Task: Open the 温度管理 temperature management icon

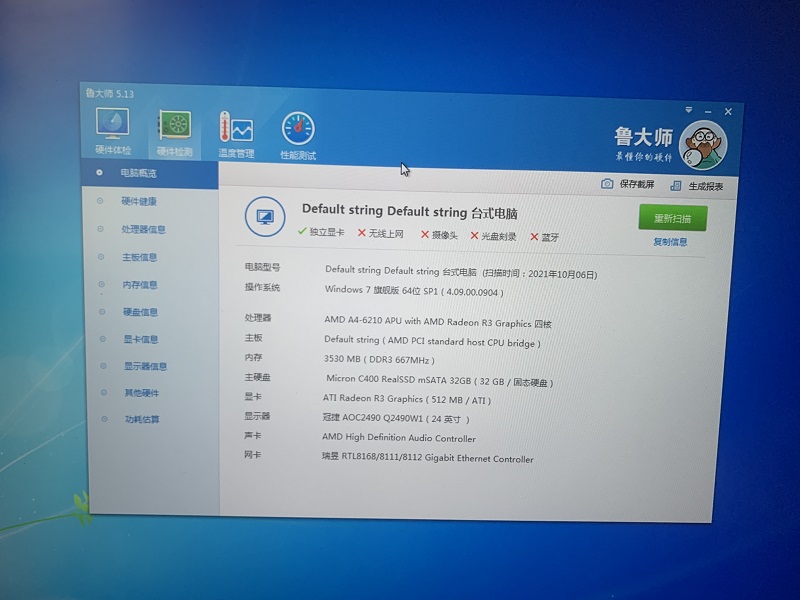Action: (x=236, y=134)
